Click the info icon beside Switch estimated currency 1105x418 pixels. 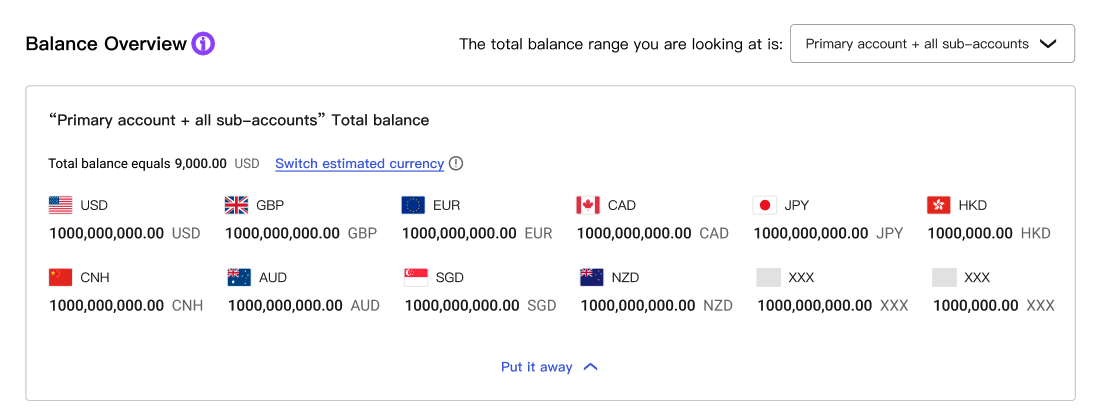457,164
